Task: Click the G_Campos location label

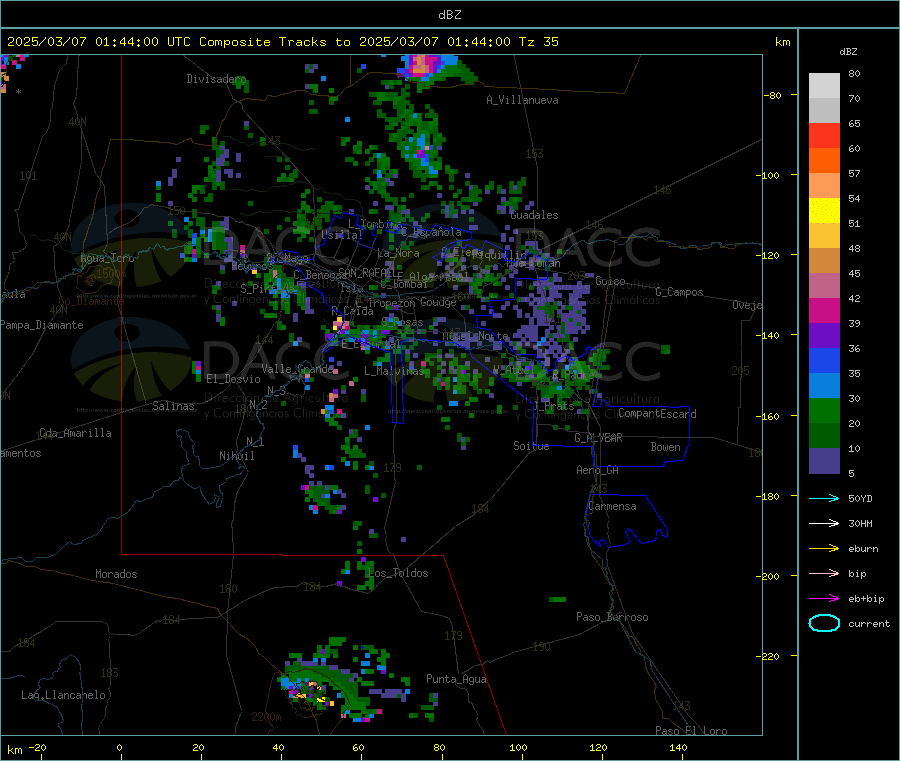Action: pyautogui.click(x=679, y=292)
